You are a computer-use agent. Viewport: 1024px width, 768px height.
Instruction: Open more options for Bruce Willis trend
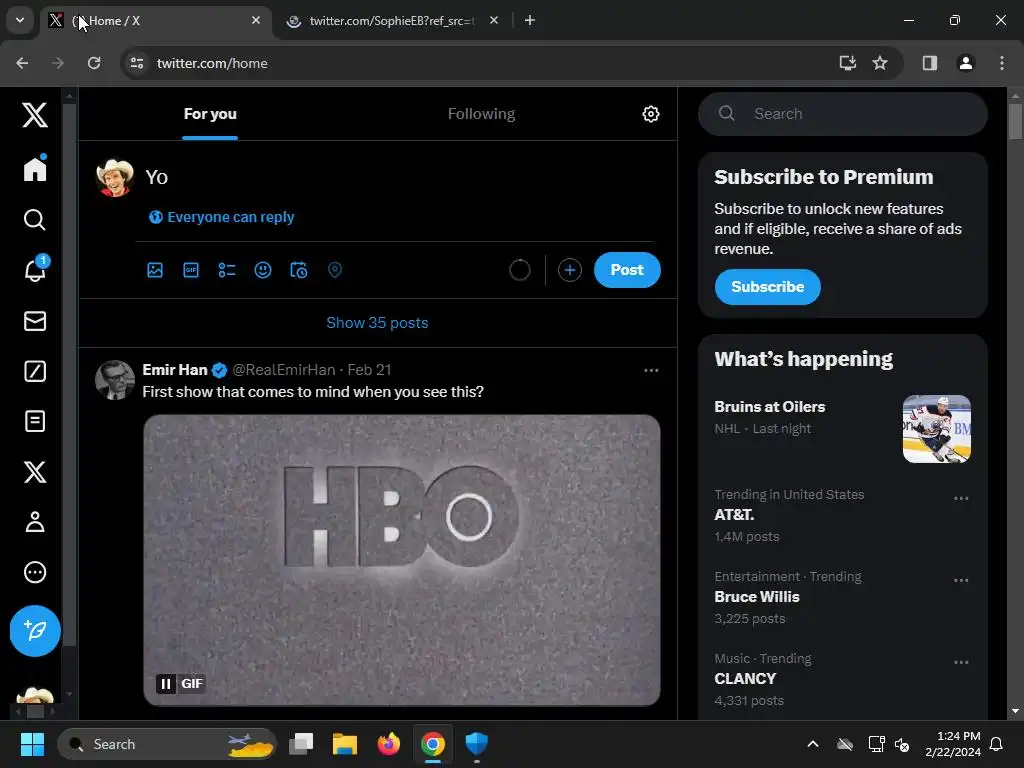961,581
